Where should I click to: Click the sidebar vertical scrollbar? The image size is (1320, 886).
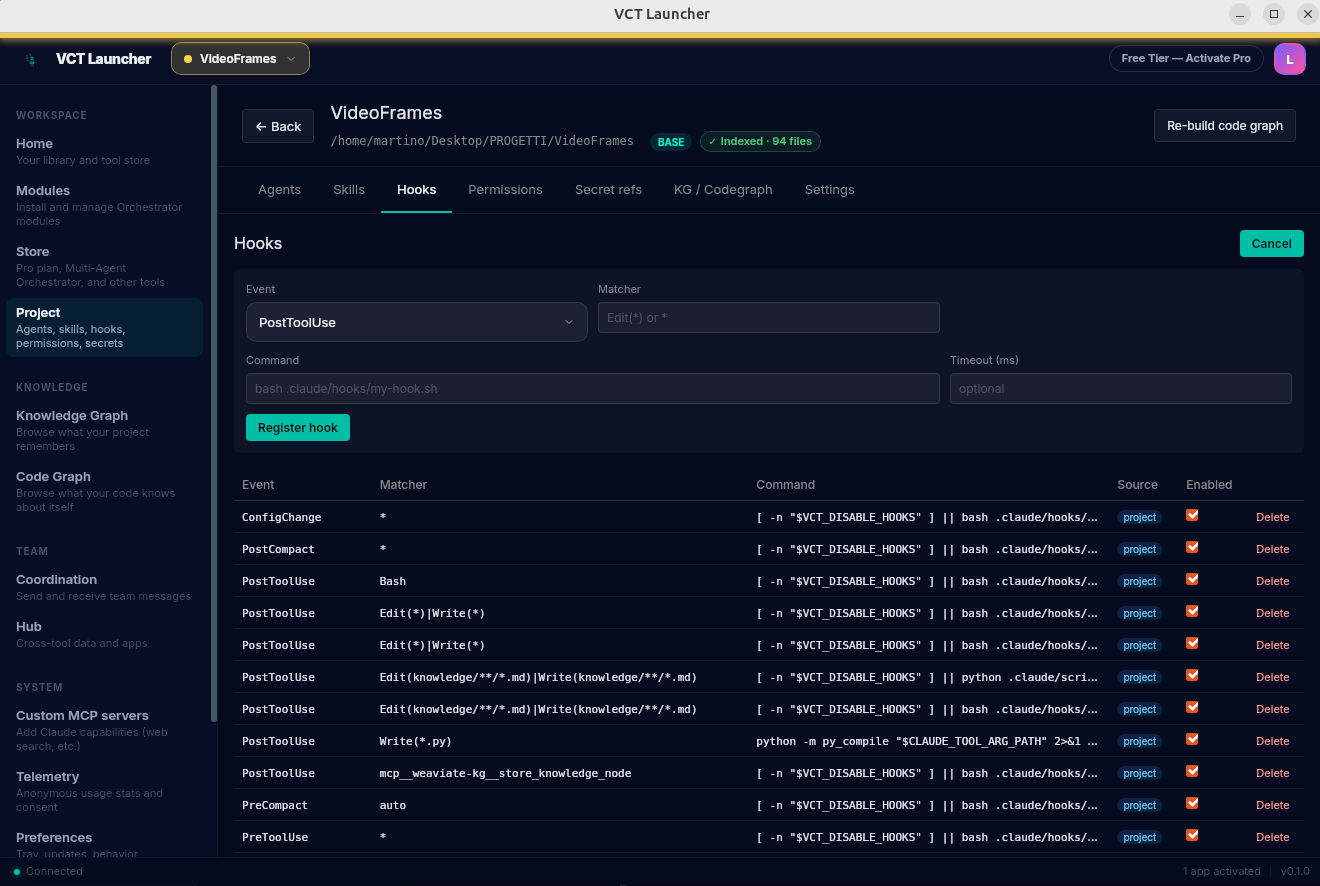tap(214, 402)
